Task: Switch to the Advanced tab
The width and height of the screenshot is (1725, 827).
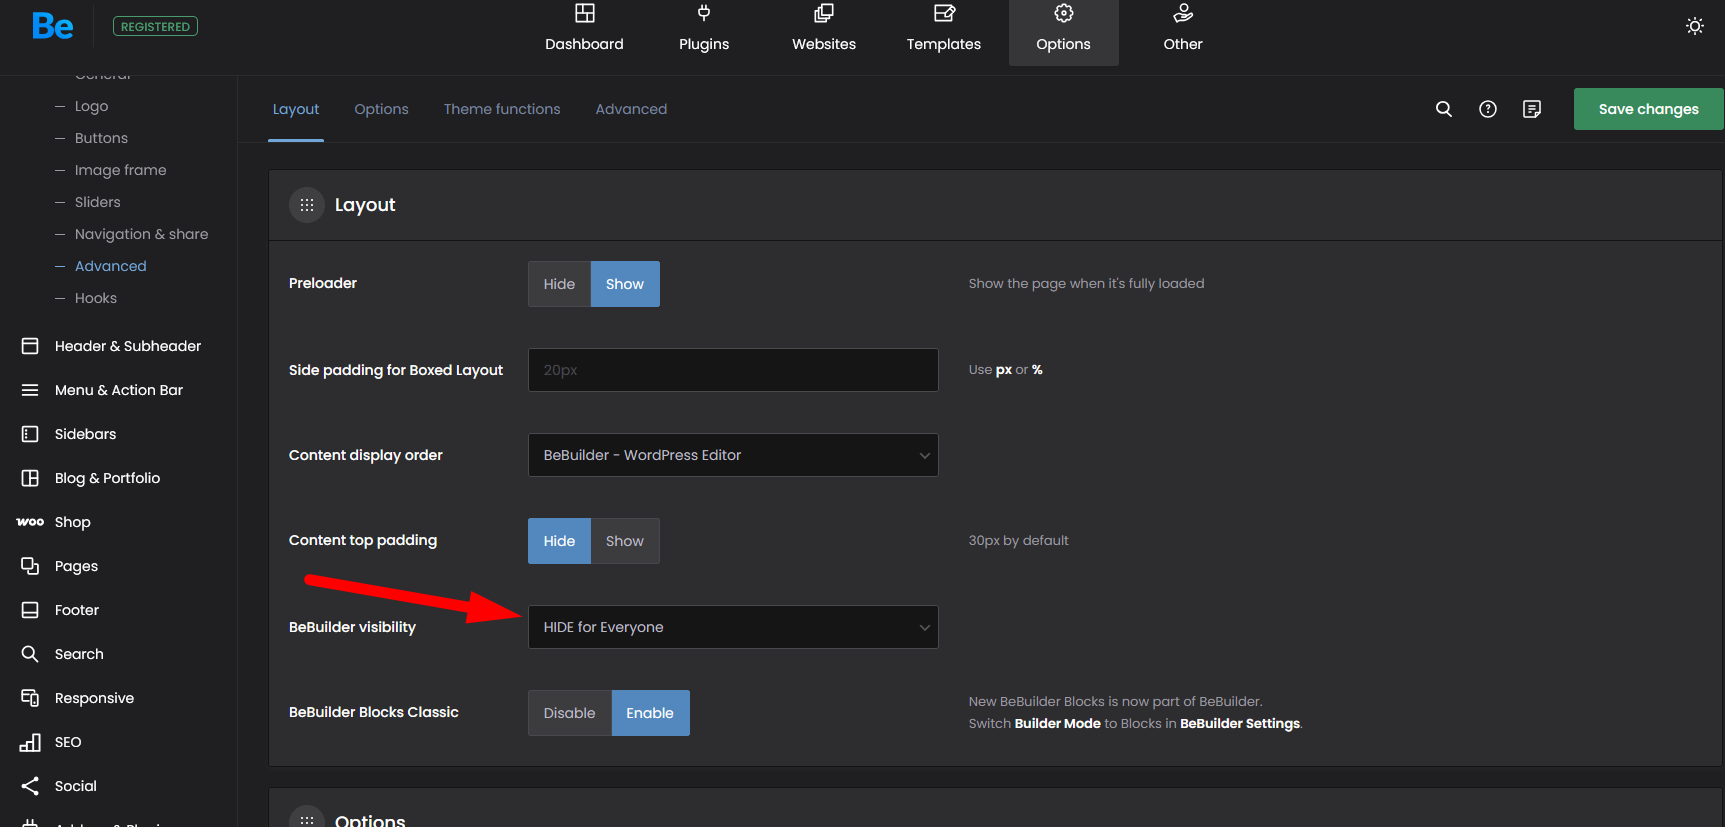Action: pyautogui.click(x=631, y=109)
